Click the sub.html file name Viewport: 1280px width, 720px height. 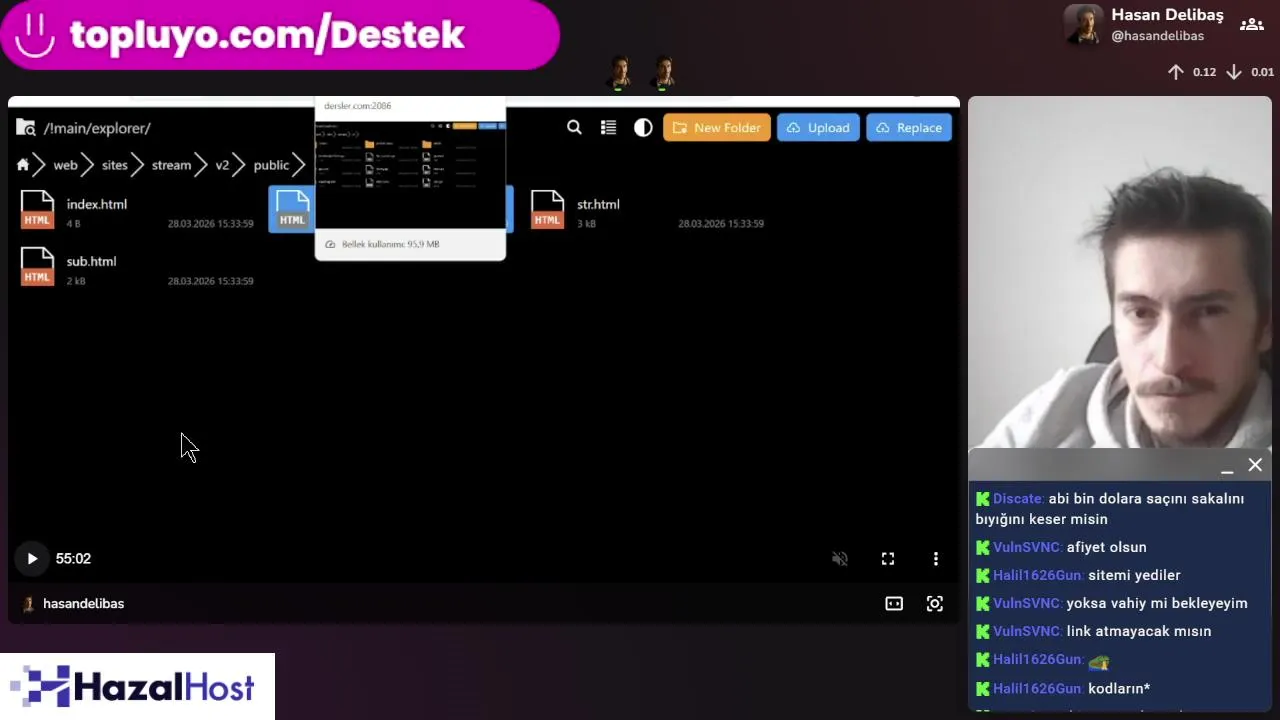[x=91, y=261]
